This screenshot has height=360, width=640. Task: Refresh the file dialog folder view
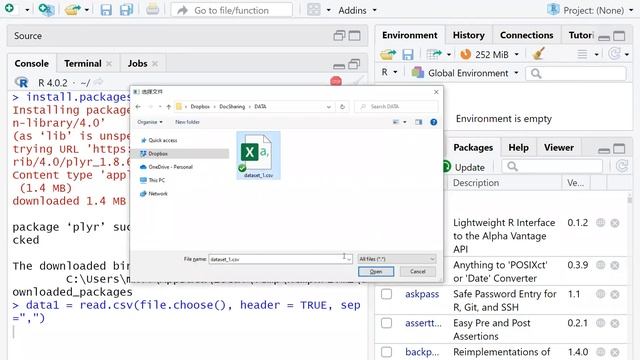click(342, 107)
